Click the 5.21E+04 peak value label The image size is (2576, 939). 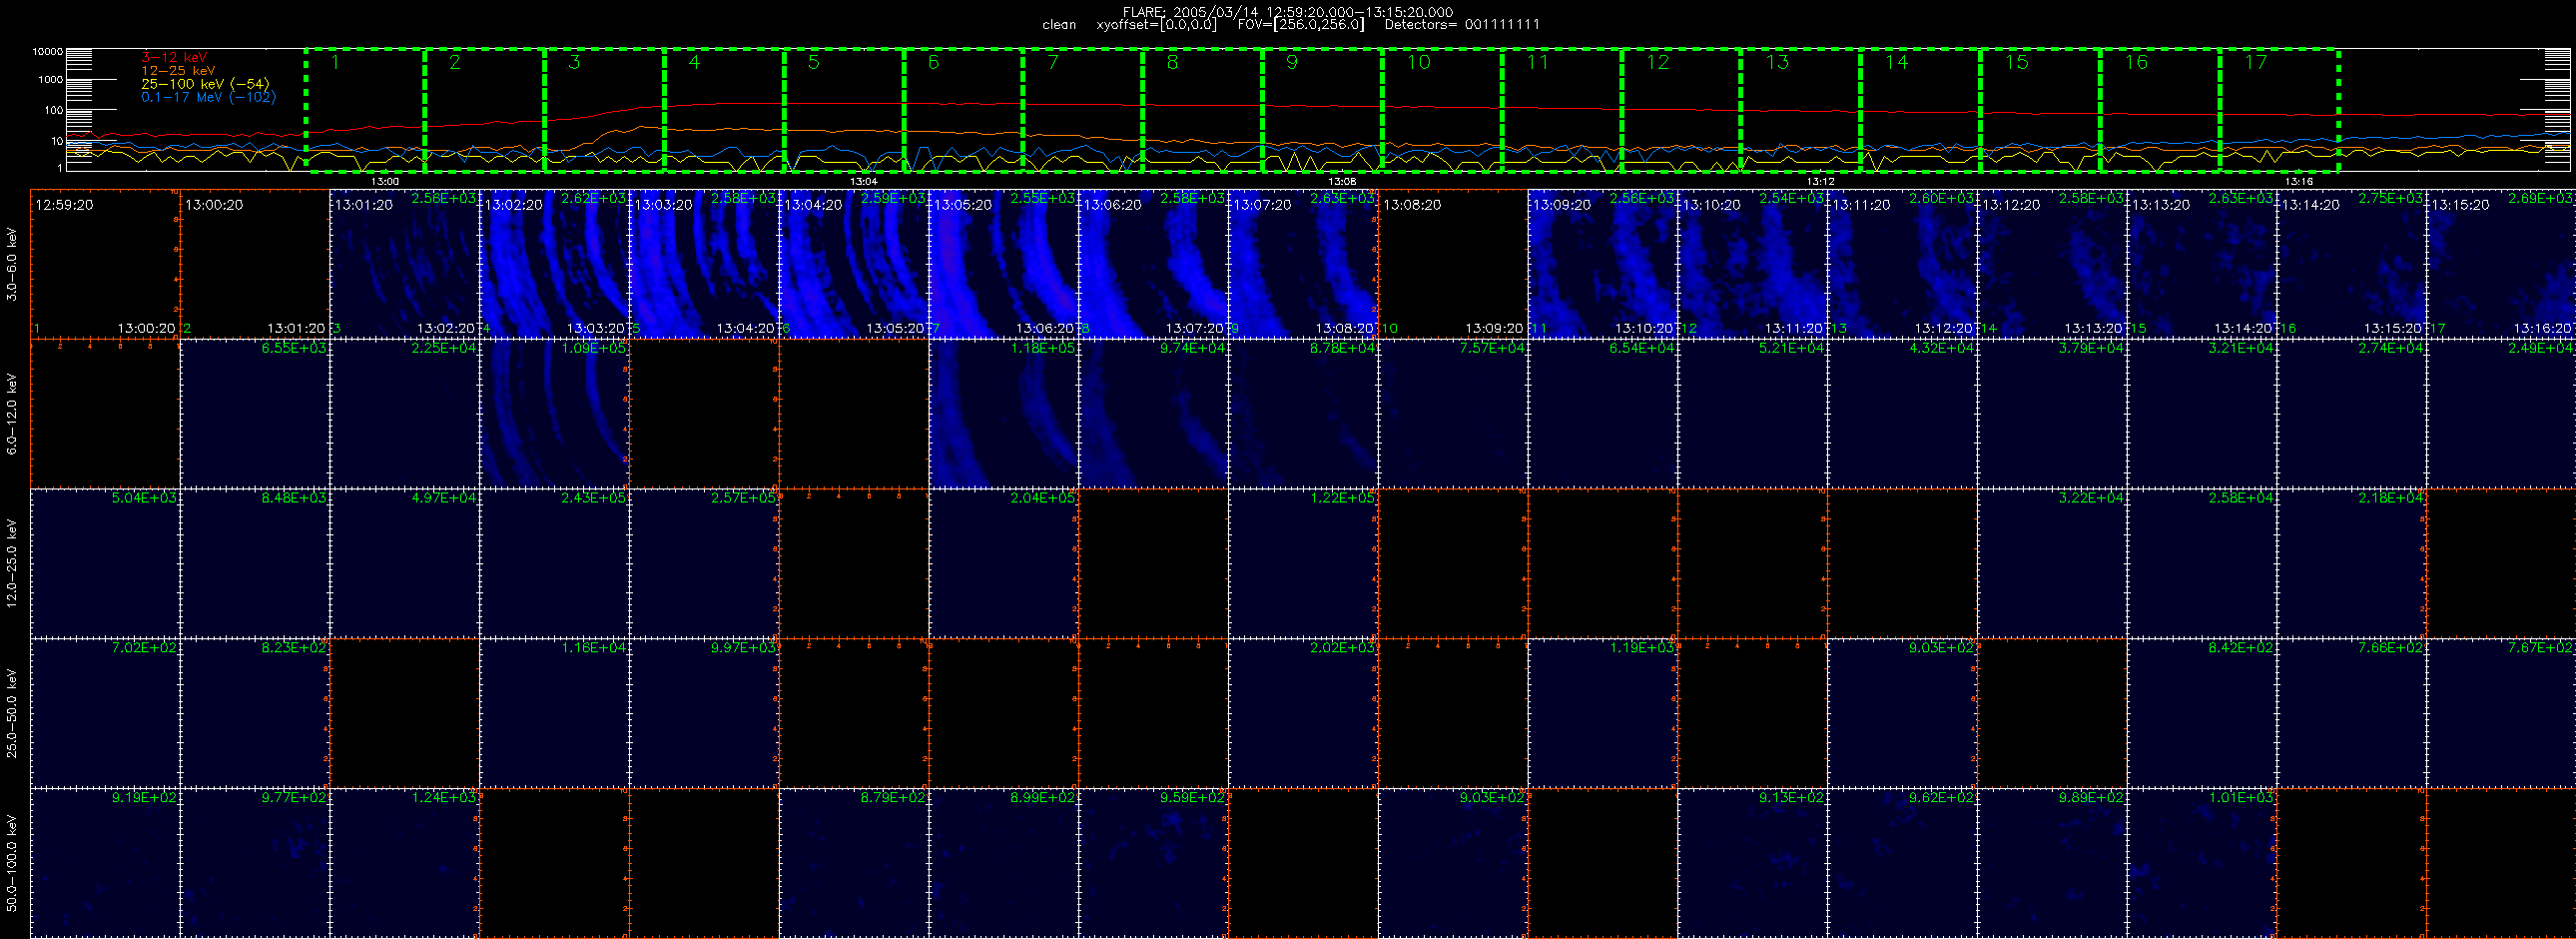tap(1792, 348)
